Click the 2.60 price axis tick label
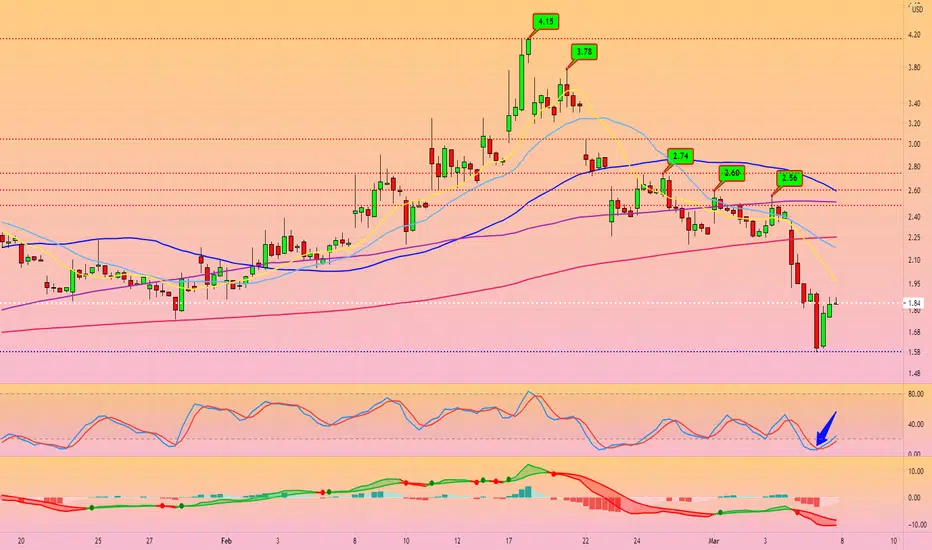932x550 pixels. [x=914, y=191]
